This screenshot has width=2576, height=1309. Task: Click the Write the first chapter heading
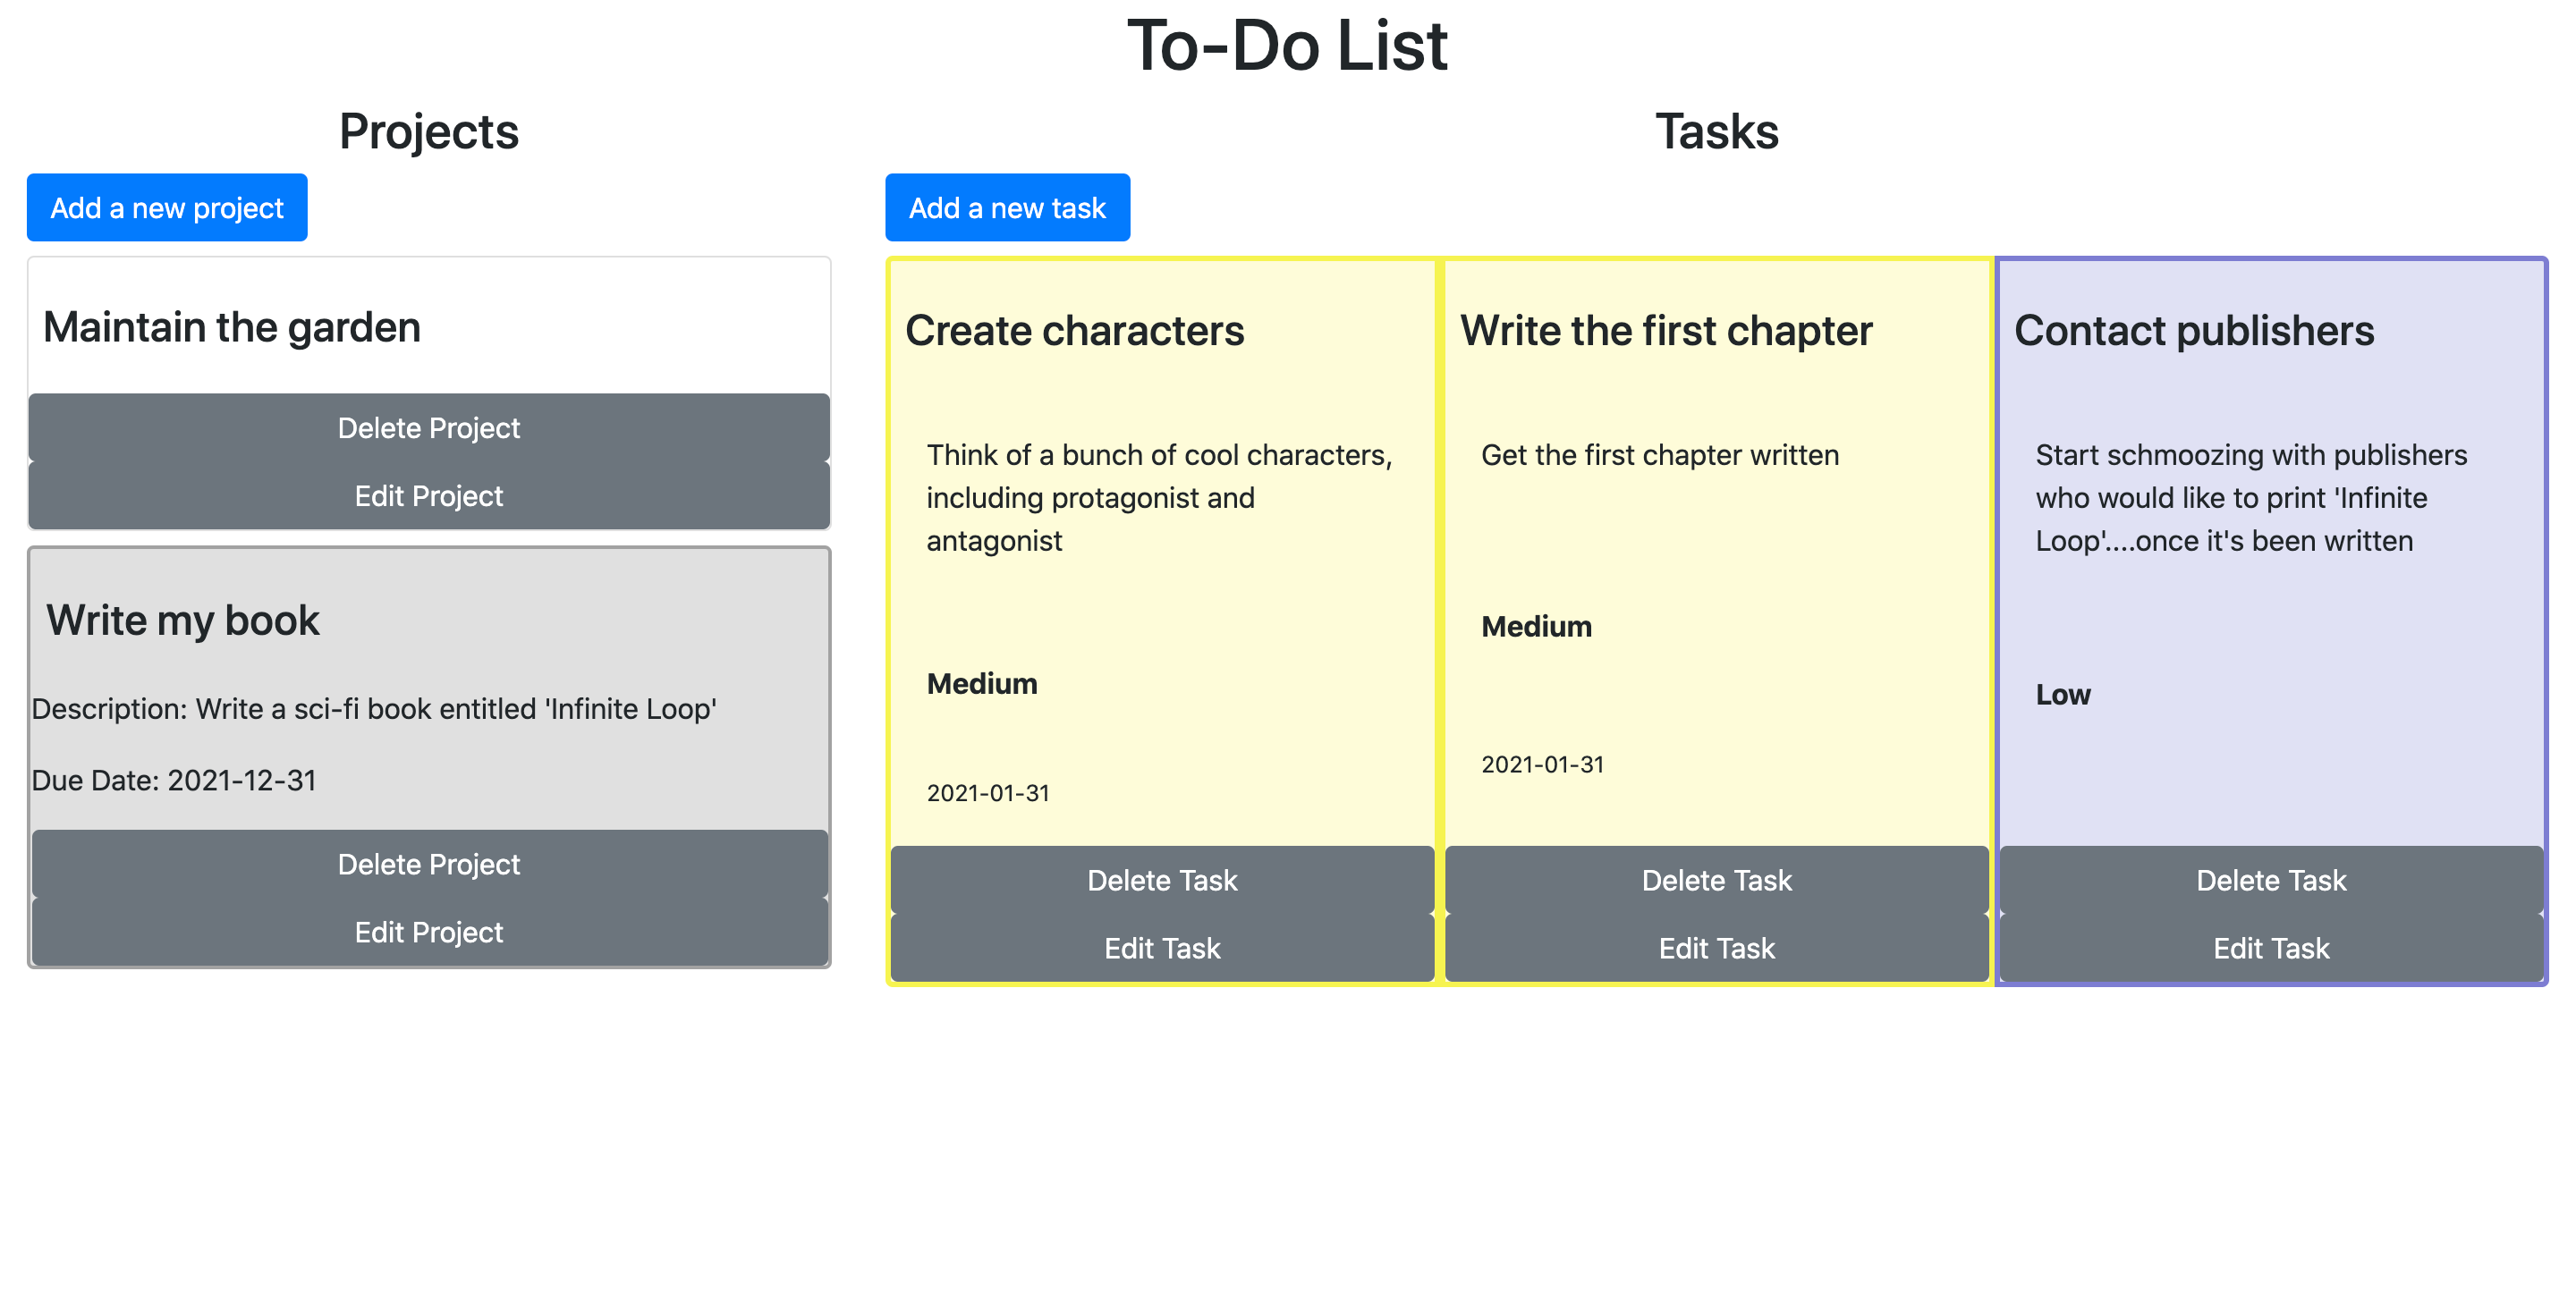(x=1665, y=331)
